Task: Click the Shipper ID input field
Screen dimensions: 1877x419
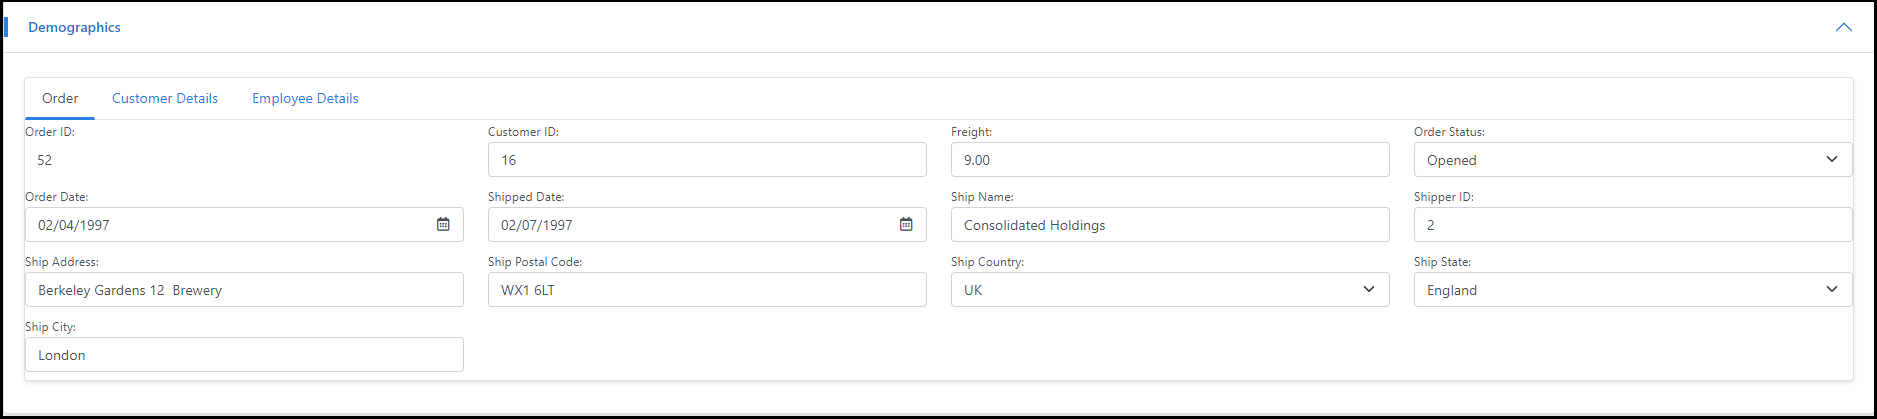Action: point(1632,225)
